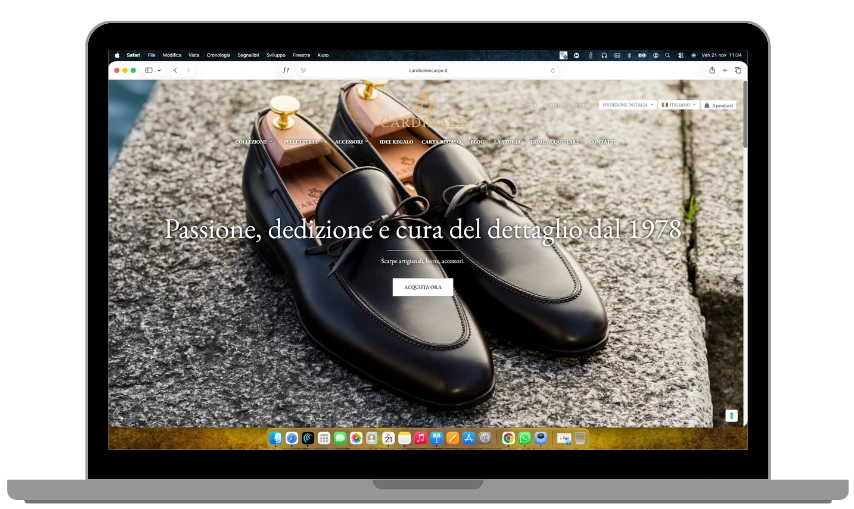
Task: Click the scroll-to-top arrow button
Action: click(x=731, y=415)
